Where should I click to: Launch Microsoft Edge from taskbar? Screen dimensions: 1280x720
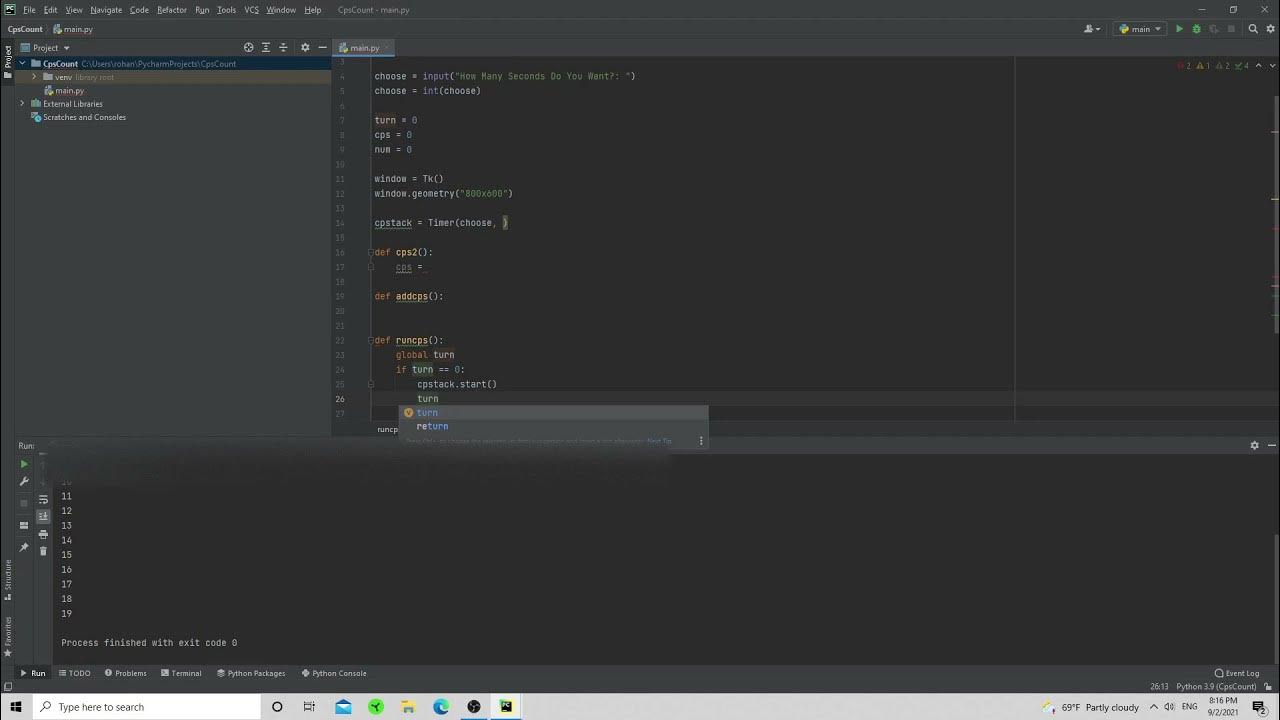[441, 707]
